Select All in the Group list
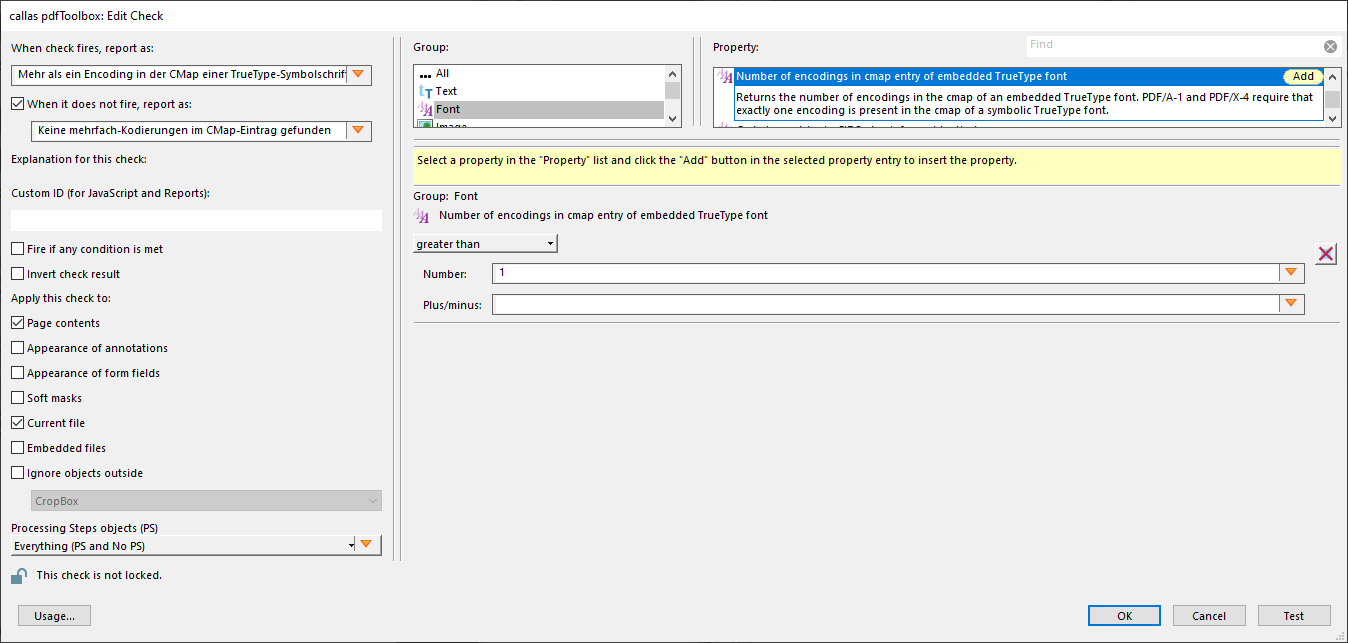The width and height of the screenshot is (1348, 643). coord(442,73)
